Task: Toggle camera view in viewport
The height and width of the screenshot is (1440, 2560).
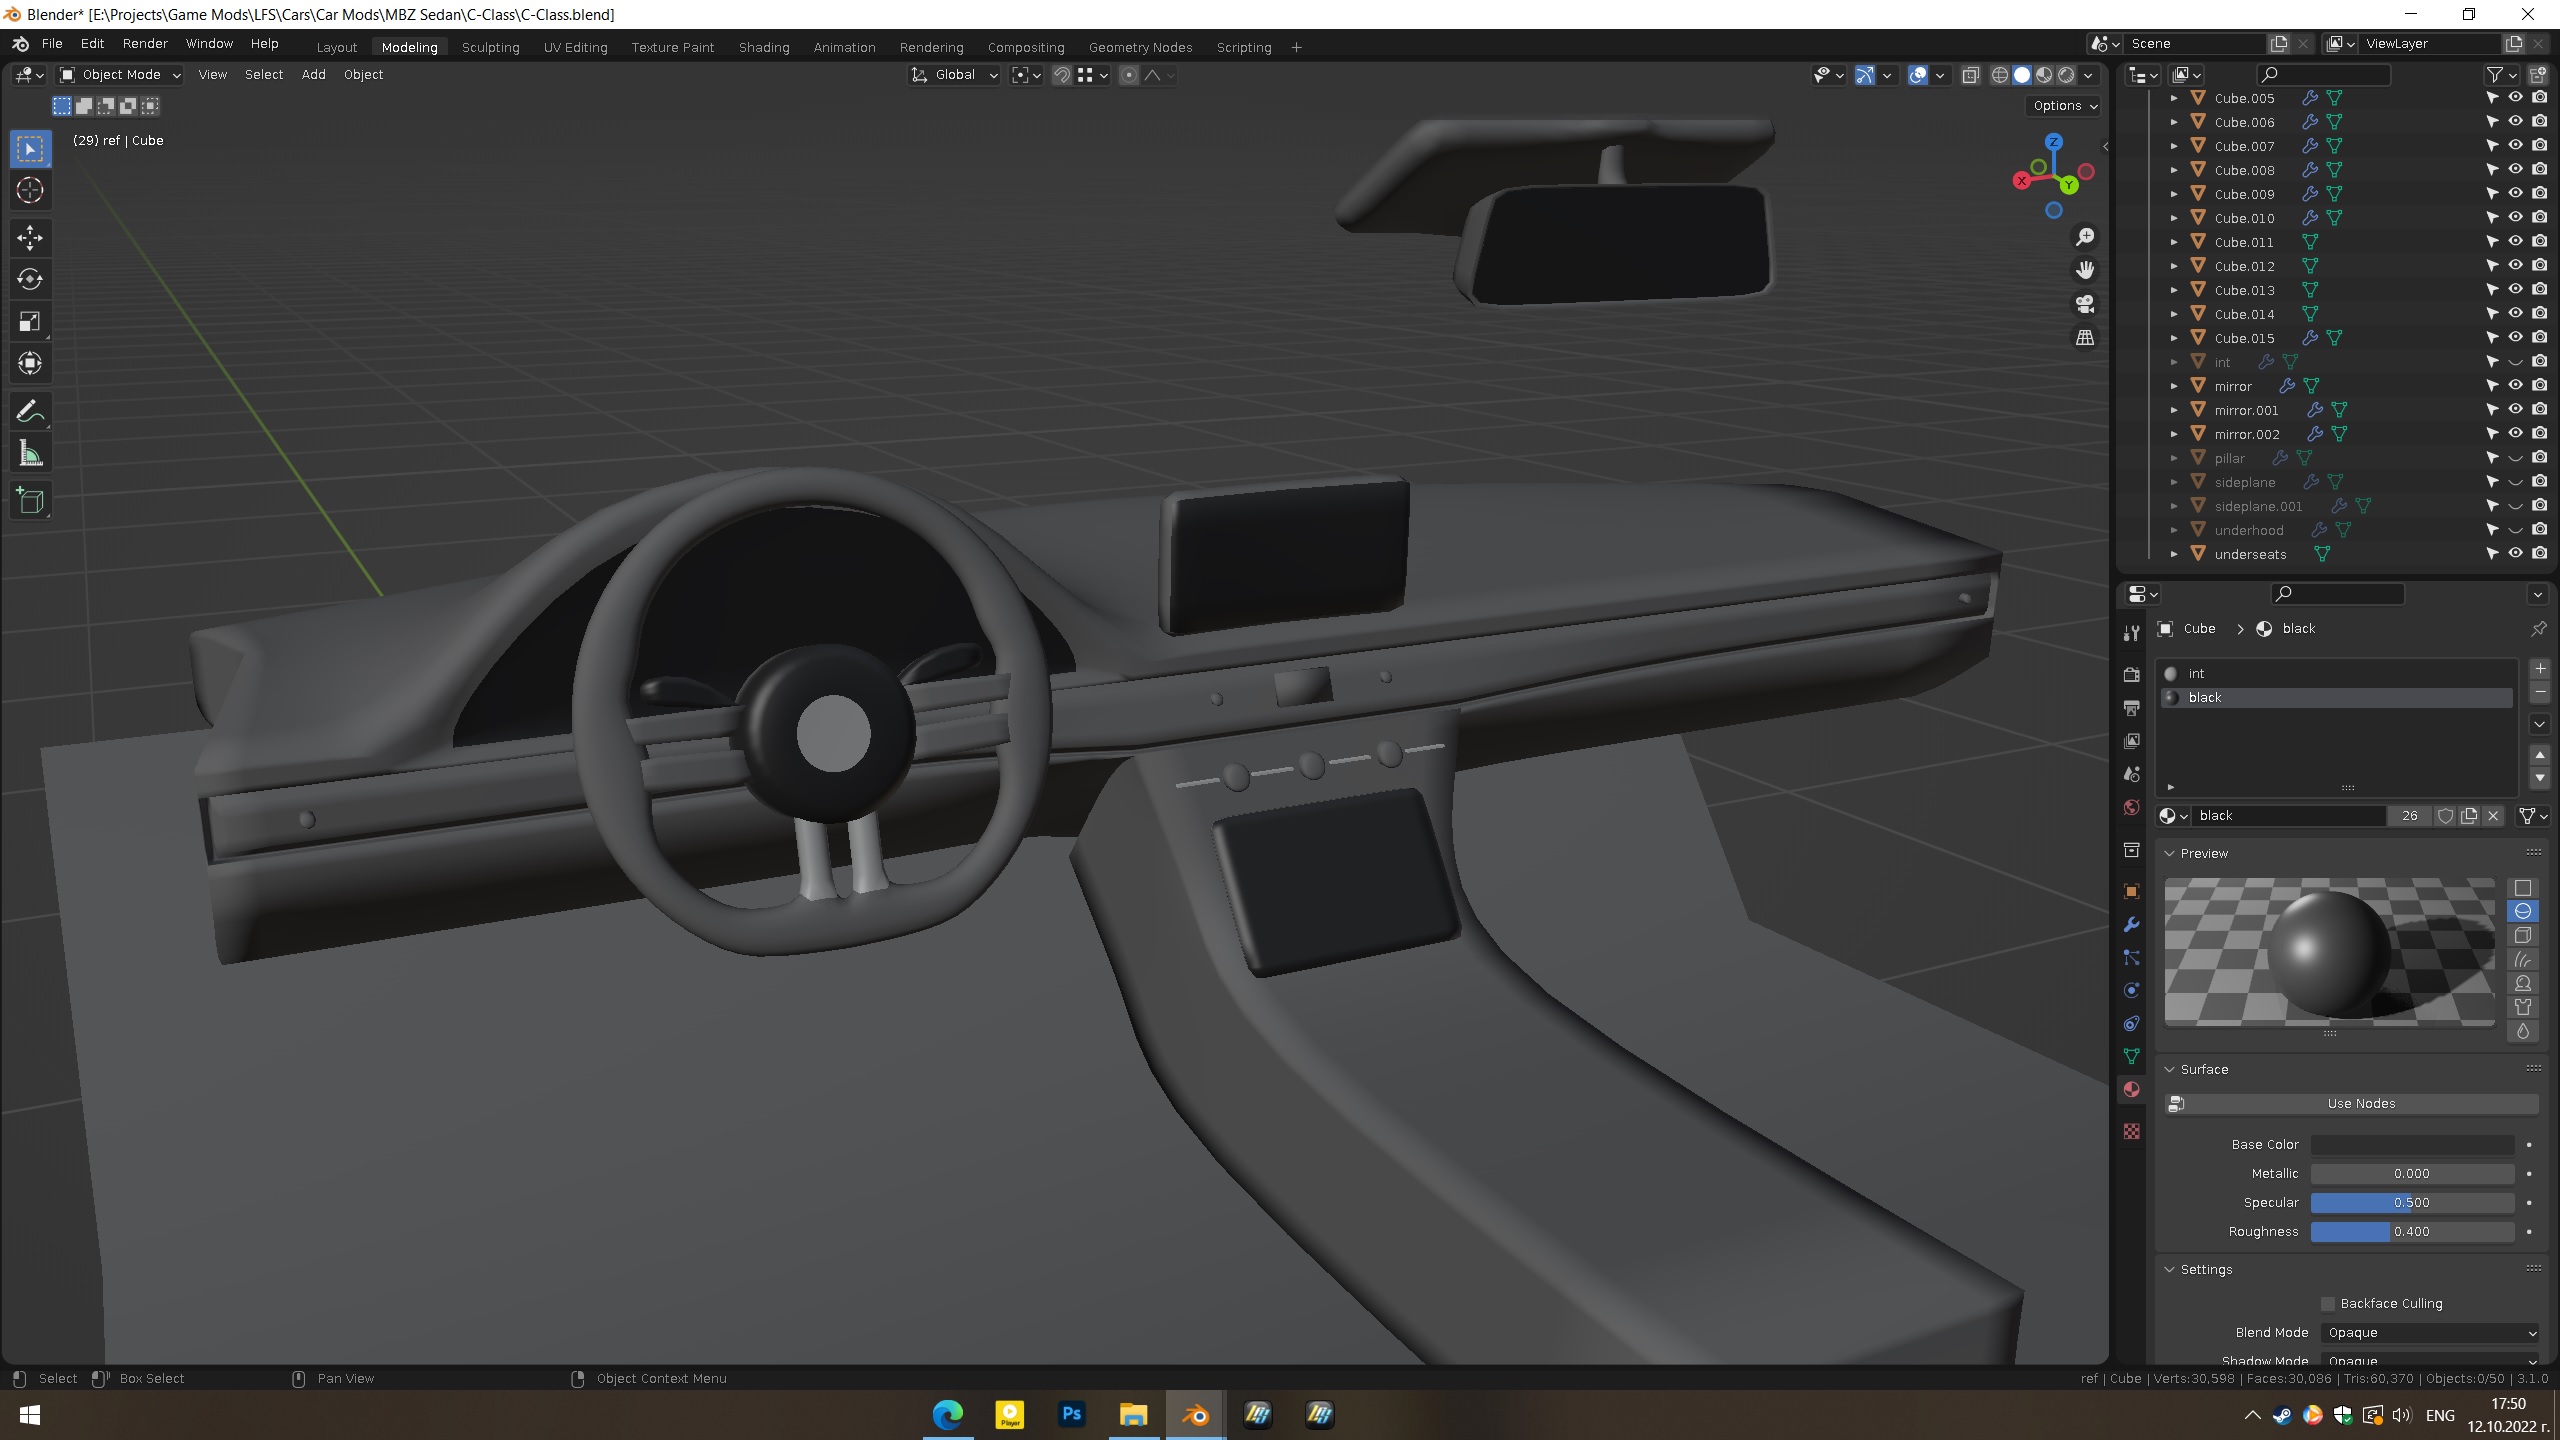Action: click(2085, 304)
